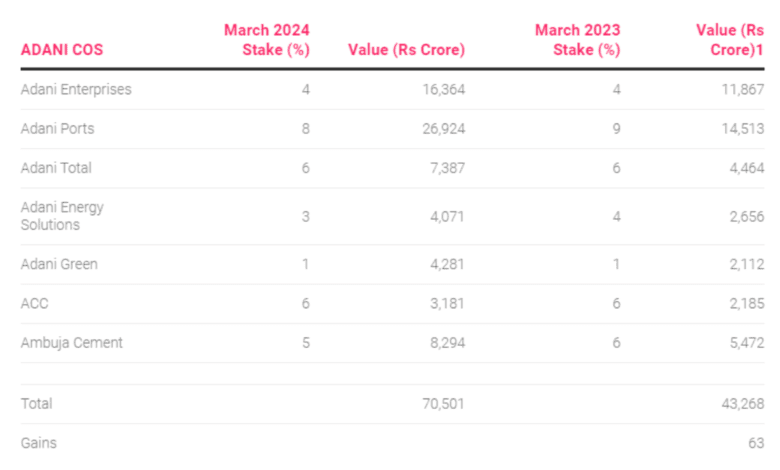This screenshot has width=780, height=470.
Task: Click the Value (Rs Crore) column header
Action: 406,50
